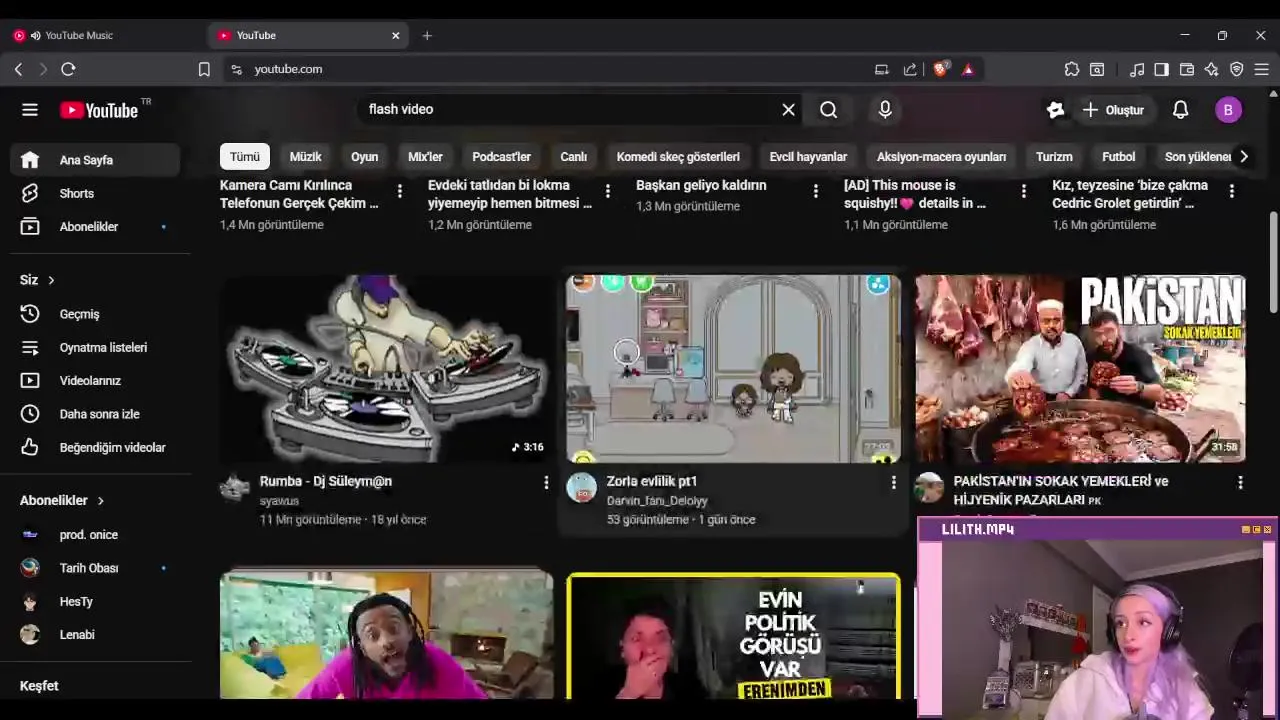
Task: Open the Tarih Obası channel subscription
Action: click(x=95, y=568)
